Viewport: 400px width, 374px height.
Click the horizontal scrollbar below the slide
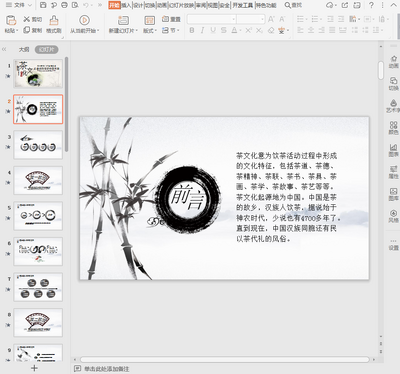point(224,360)
